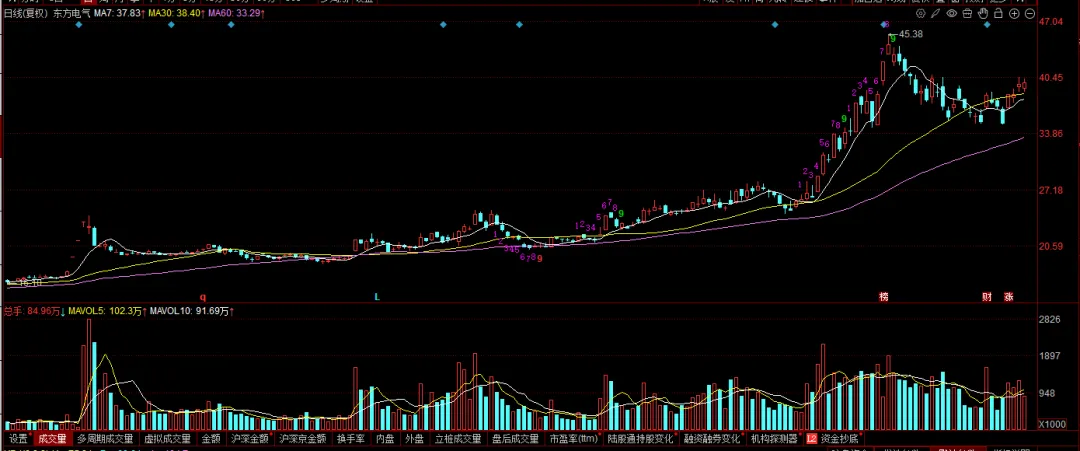Select the 成交量 volume tab
Screen dimensions: 1080x451
(52, 439)
